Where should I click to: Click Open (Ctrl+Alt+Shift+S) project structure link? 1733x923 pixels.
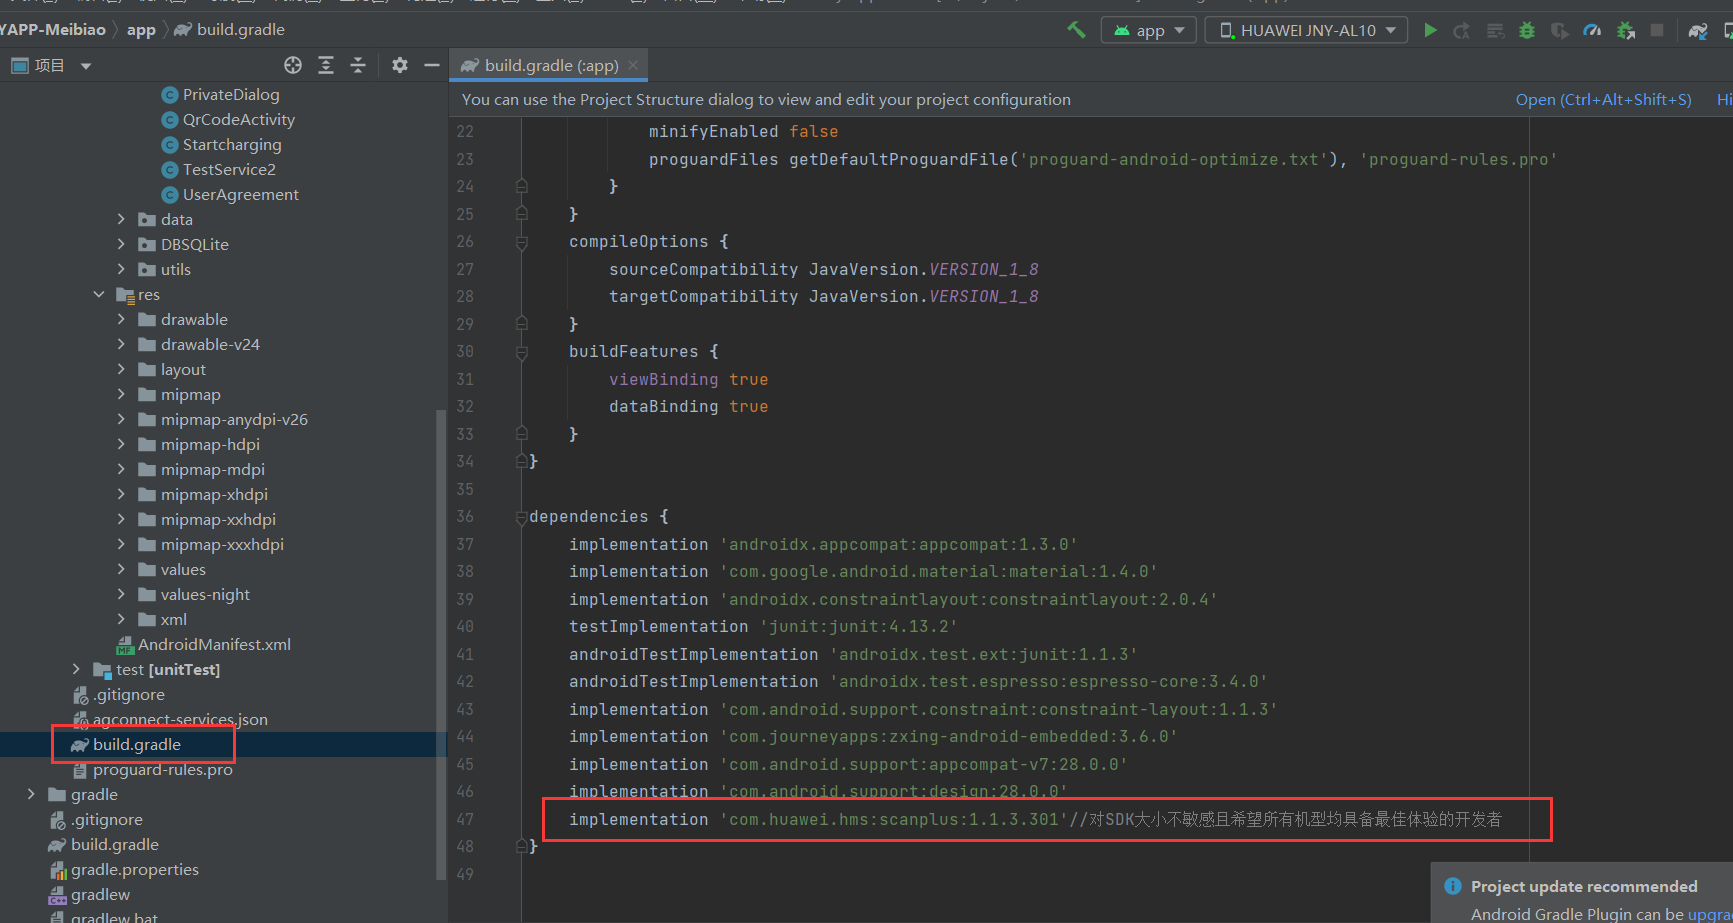tap(1603, 100)
